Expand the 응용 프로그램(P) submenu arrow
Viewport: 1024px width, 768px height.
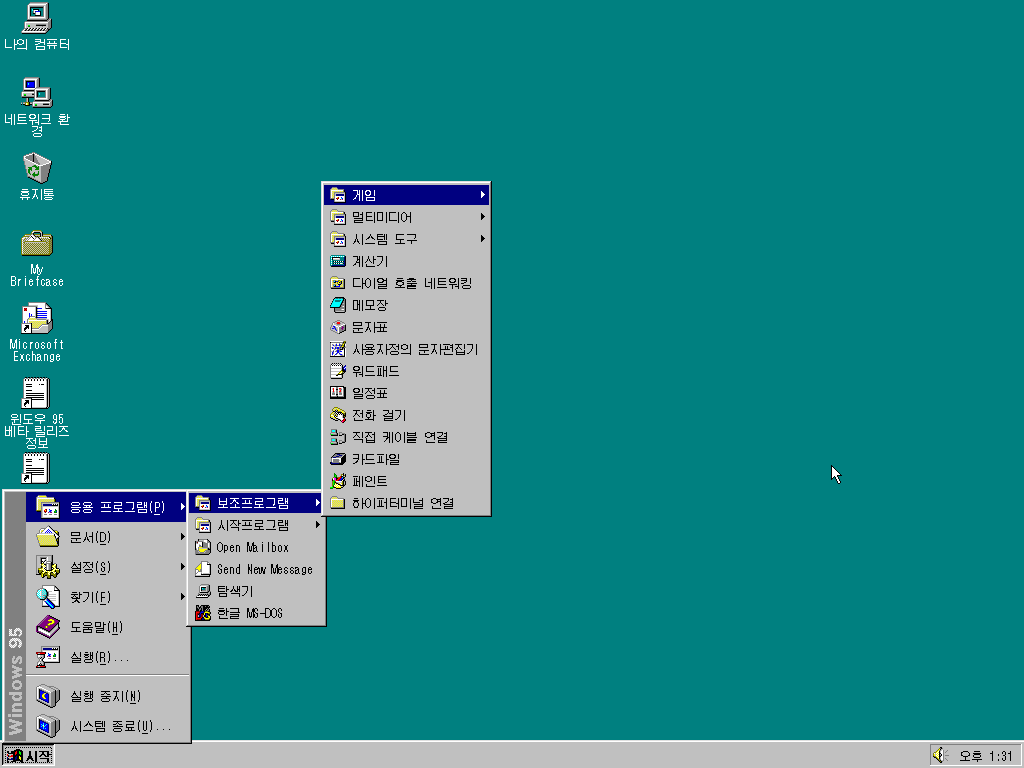pos(182,507)
